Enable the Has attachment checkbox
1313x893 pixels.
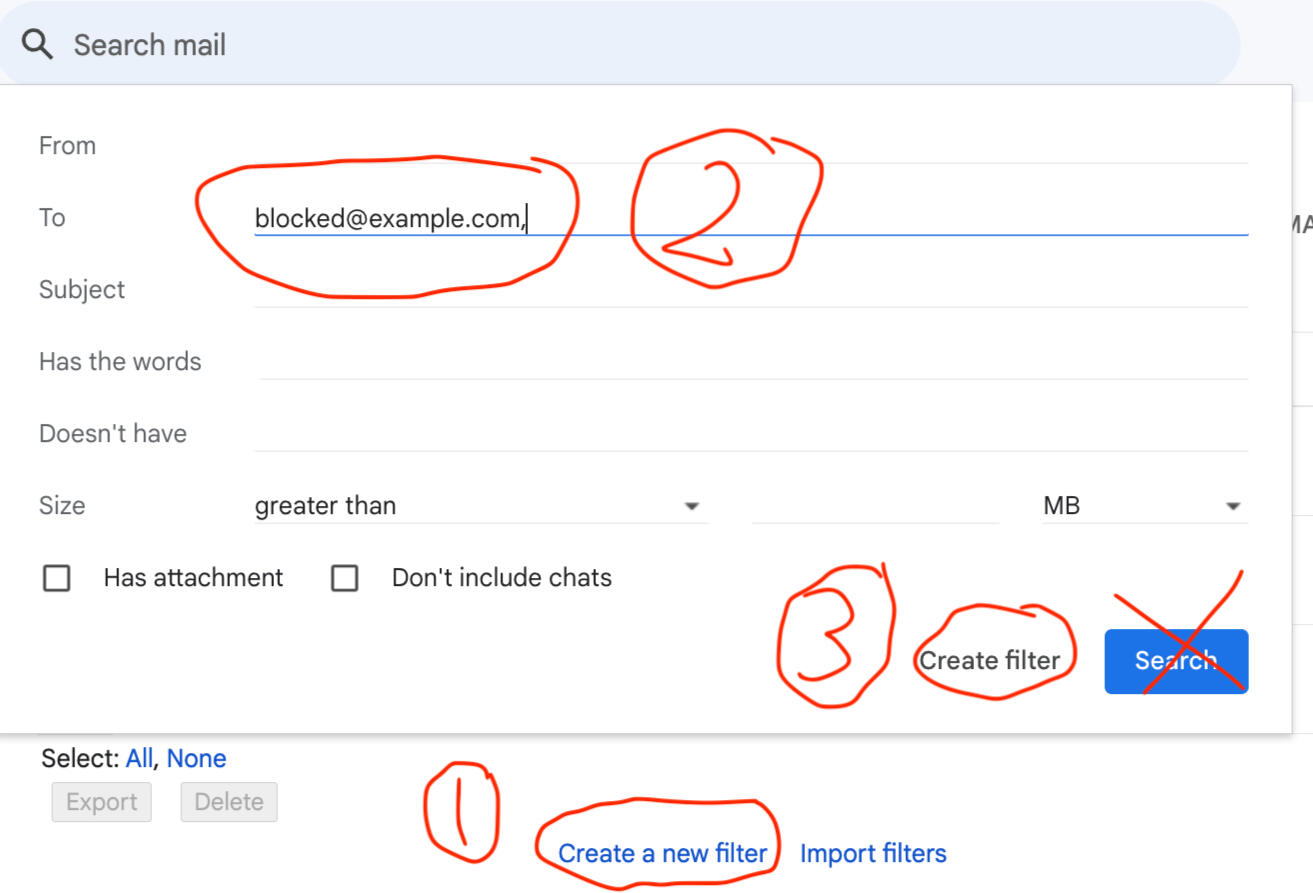(57, 578)
